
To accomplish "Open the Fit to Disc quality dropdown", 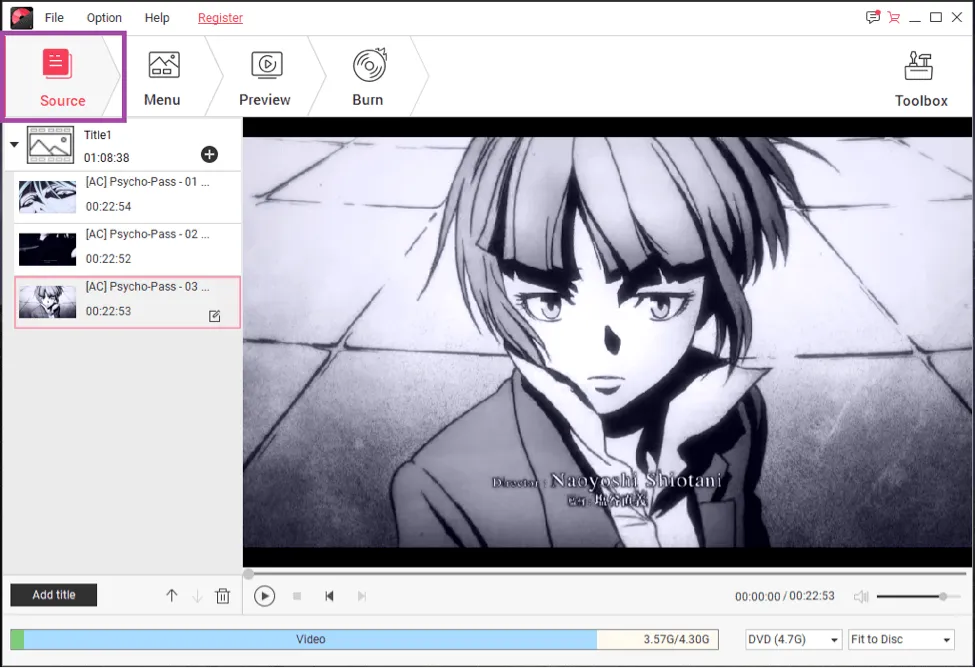I will click(901, 639).
